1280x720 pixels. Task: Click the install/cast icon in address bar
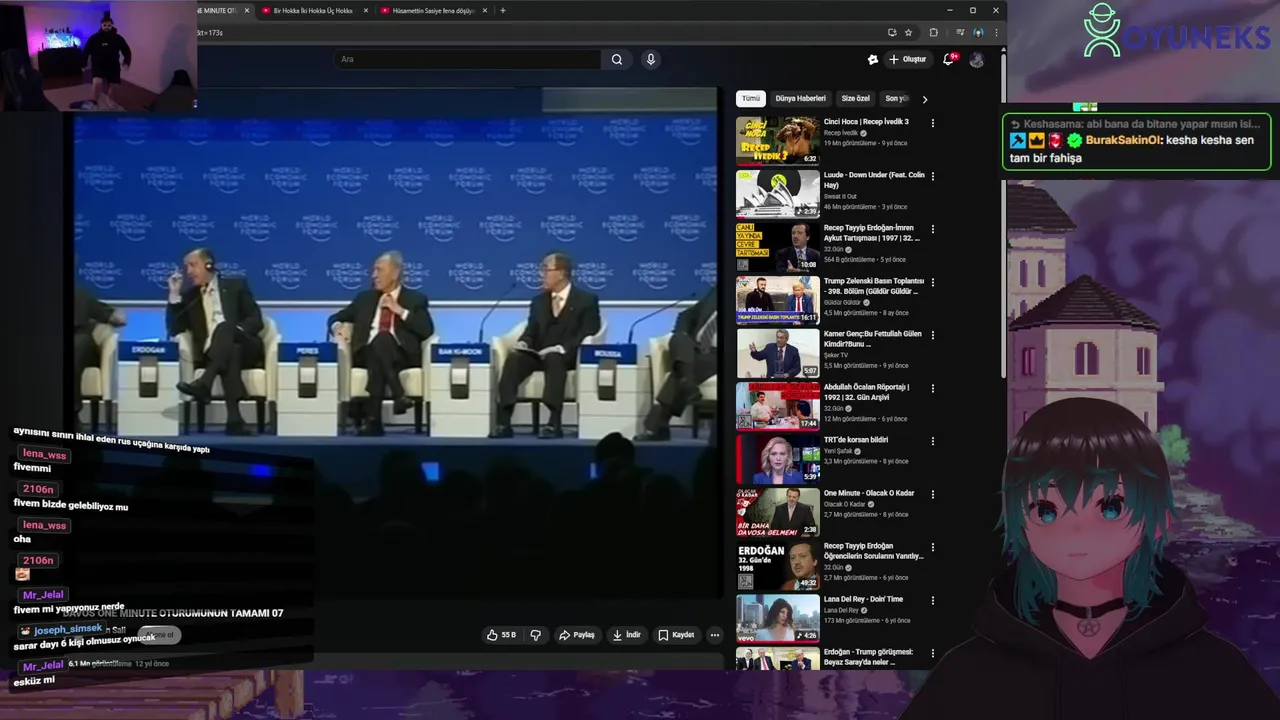pos(892,32)
